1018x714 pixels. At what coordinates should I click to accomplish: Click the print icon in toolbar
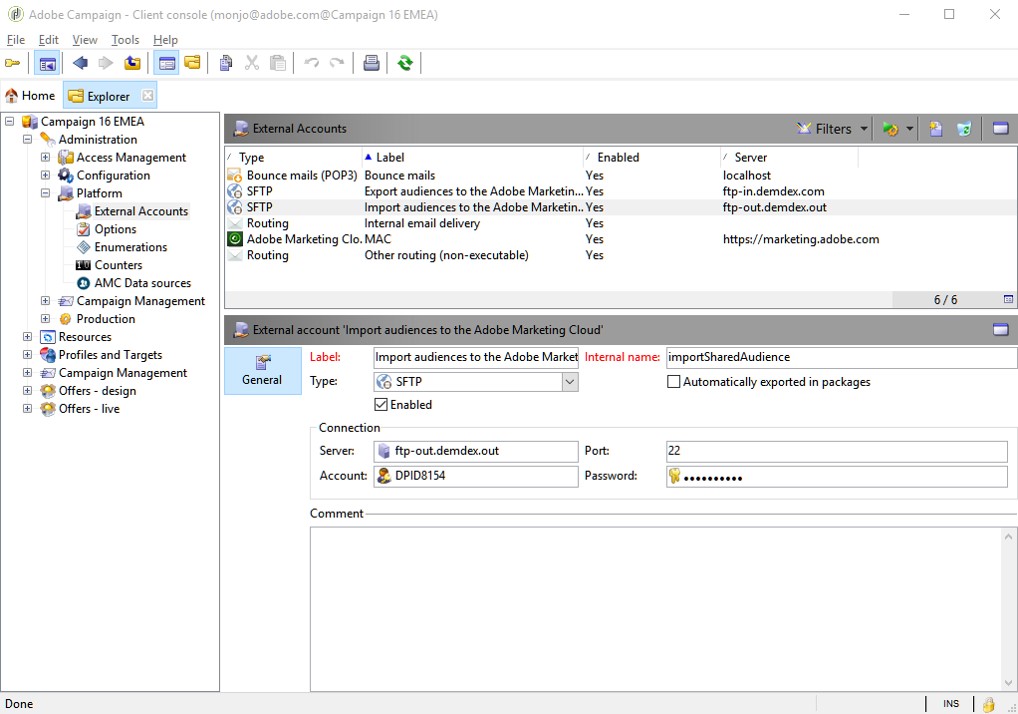click(x=371, y=63)
